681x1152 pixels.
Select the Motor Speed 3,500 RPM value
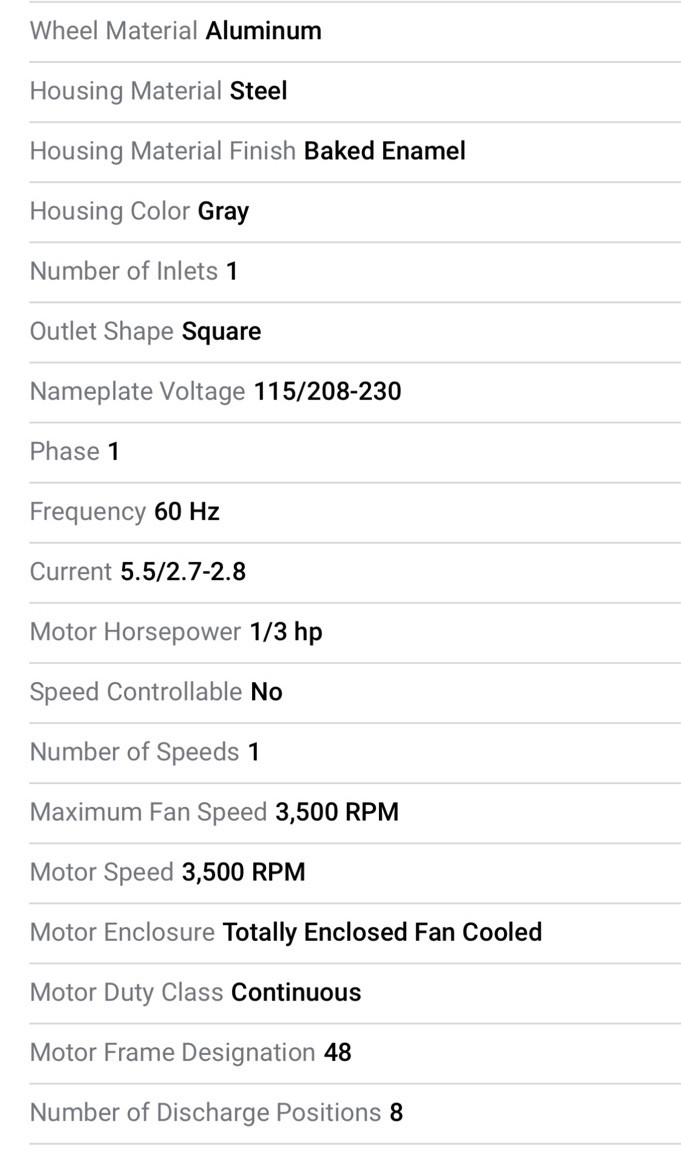tap(243, 873)
